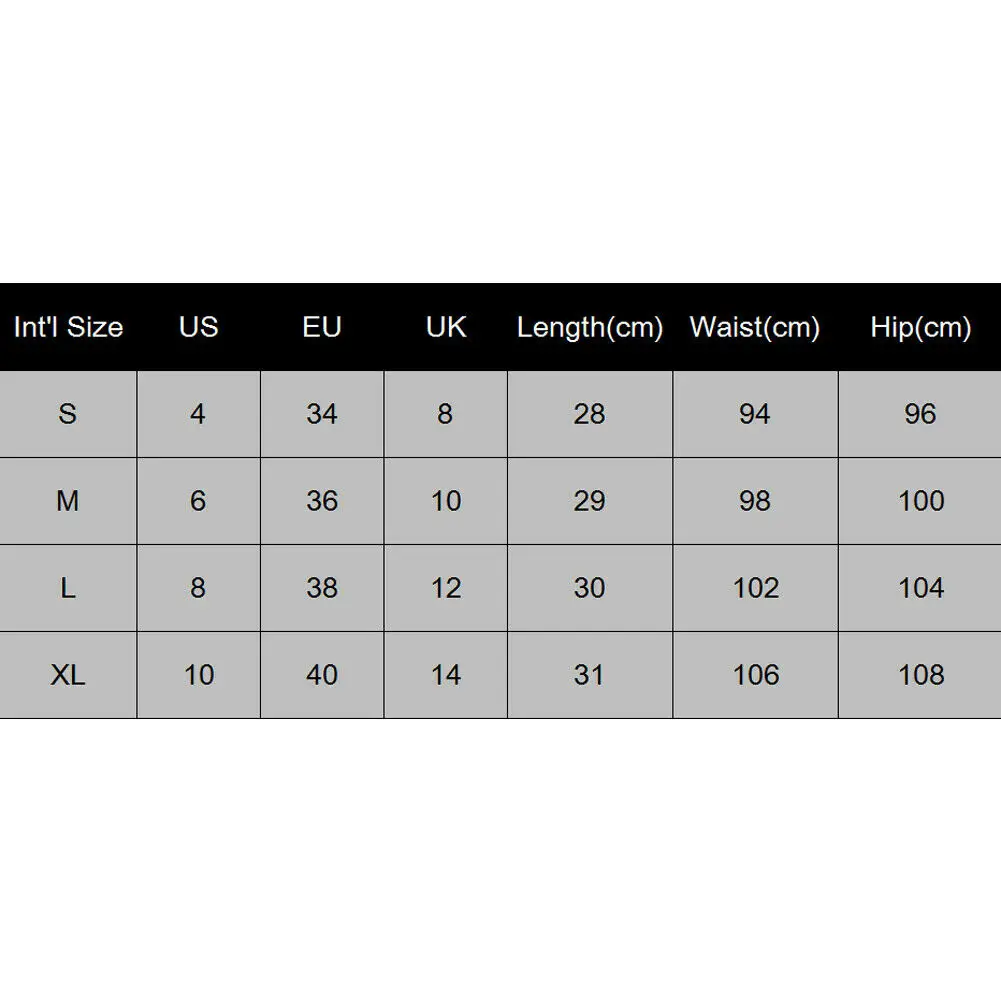Select EU size 34 cell
The height and width of the screenshot is (1001, 1001).
[322, 414]
